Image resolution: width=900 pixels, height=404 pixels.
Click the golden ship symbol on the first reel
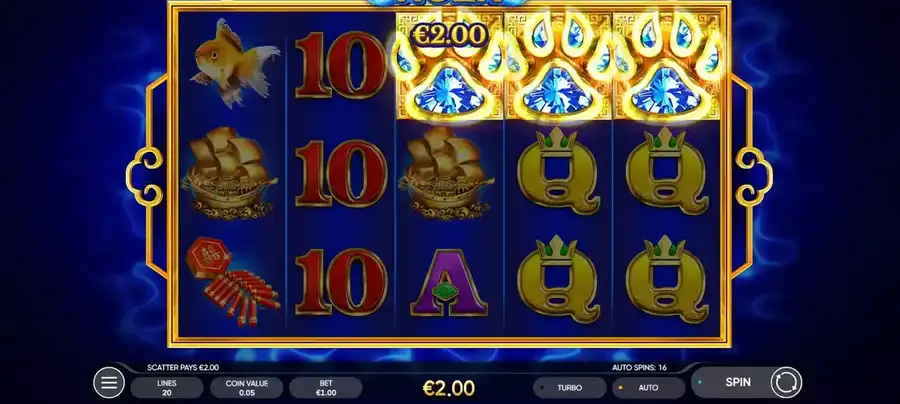(x=230, y=173)
